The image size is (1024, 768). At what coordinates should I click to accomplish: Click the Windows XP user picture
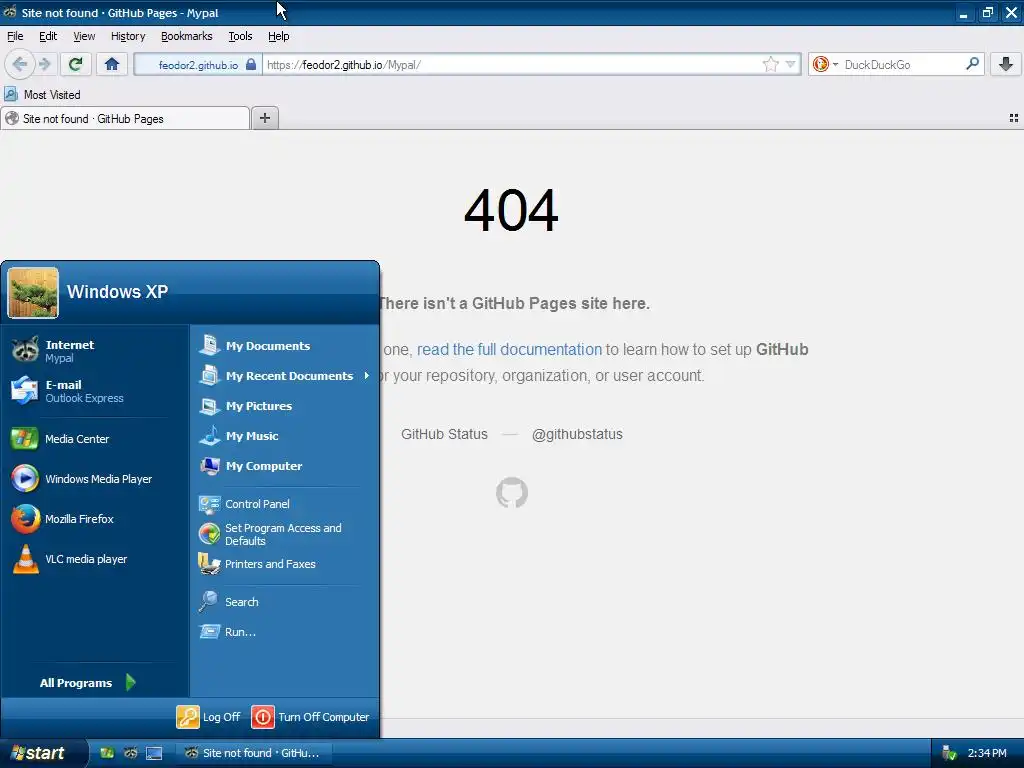pyautogui.click(x=33, y=293)
